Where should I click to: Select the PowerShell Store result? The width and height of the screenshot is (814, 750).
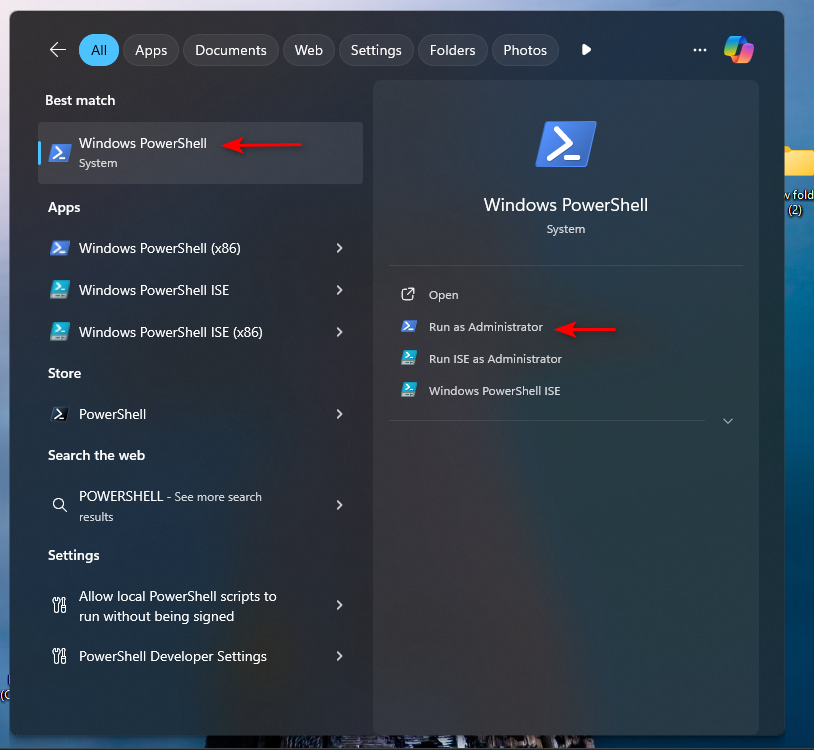(200, 414)
